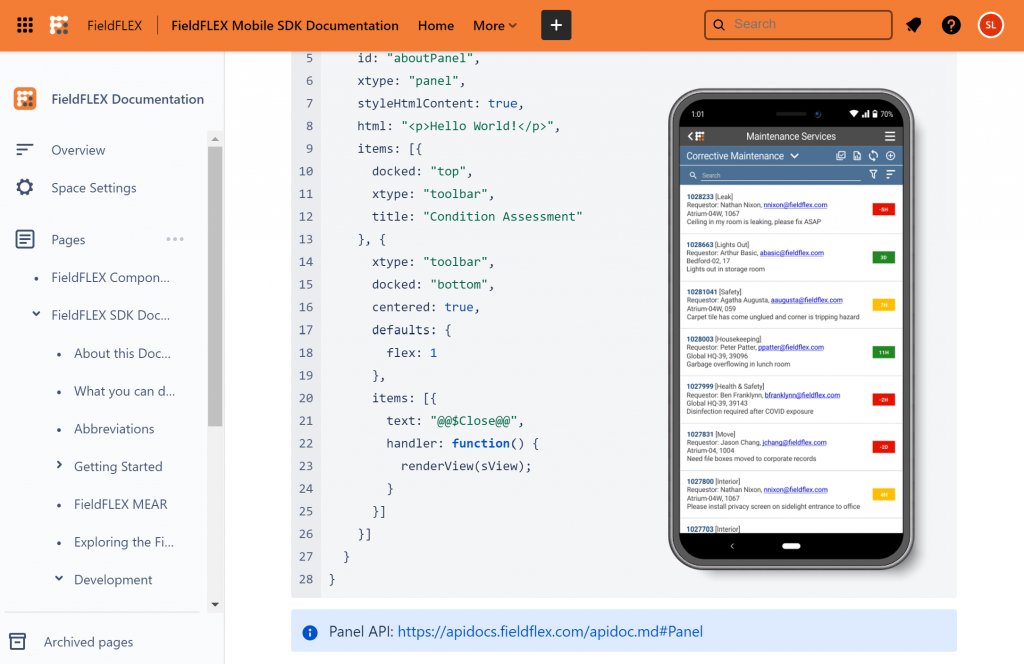Screen dimensions: 1024x664
Task: Open the Corrective Maintenance dropdown
Action: [795, 156]
